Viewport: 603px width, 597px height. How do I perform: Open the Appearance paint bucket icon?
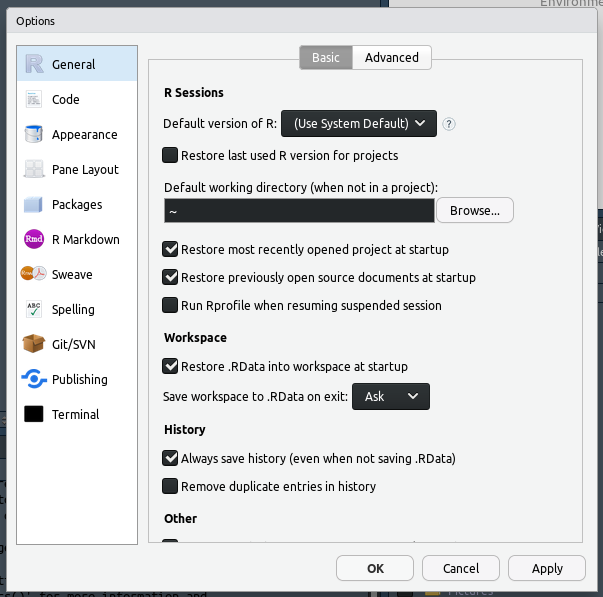click(x=34, y=134)
